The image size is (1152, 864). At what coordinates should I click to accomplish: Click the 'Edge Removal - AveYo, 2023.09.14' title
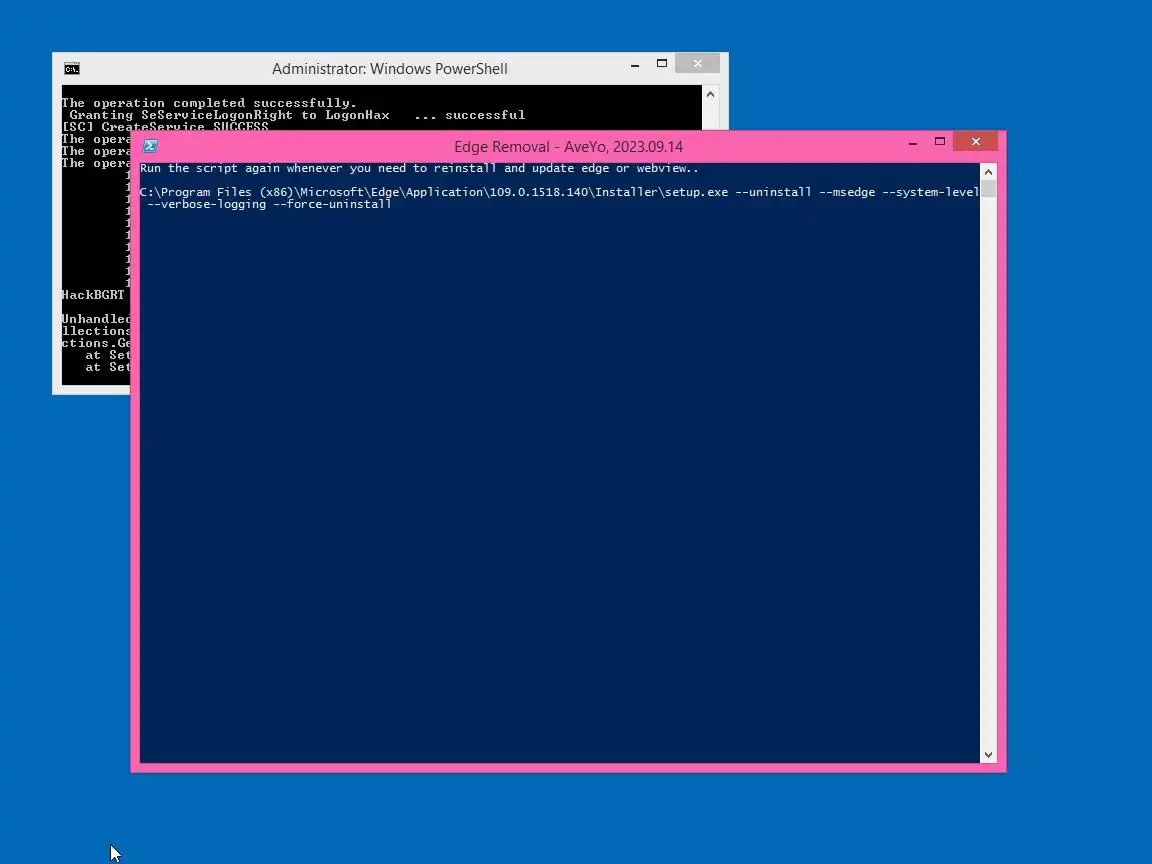[568, 146]
